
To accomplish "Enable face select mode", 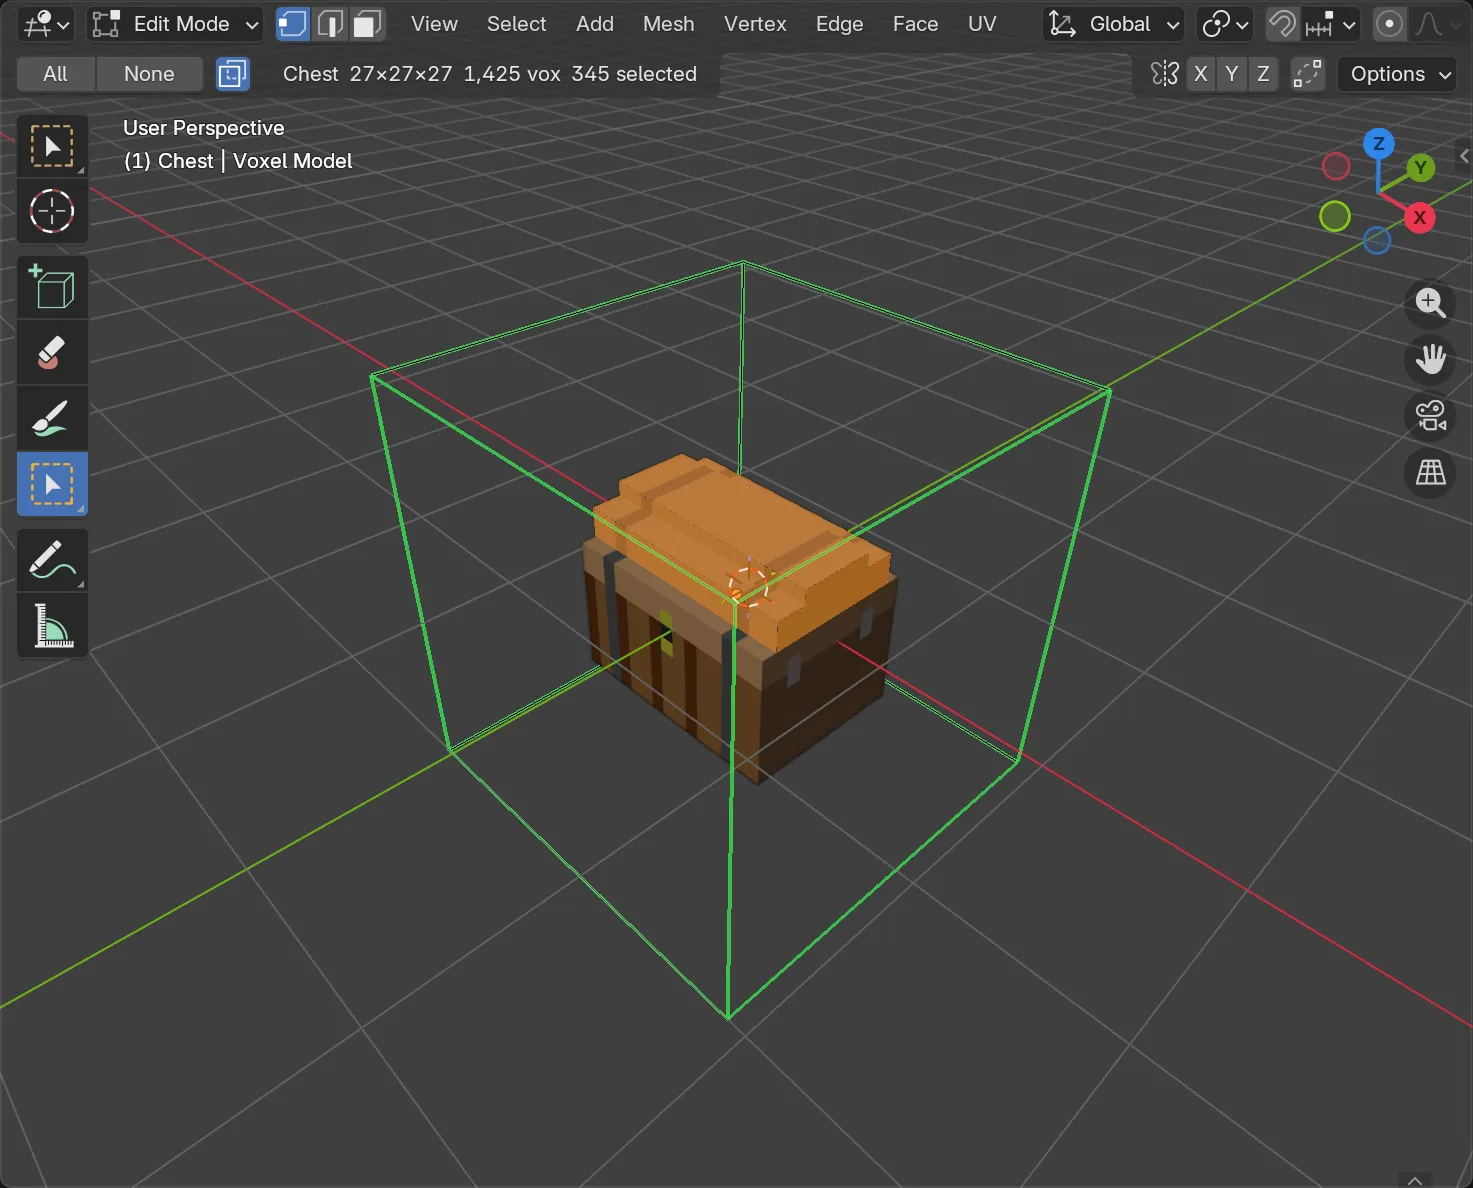I will click(x=367, y=24).
